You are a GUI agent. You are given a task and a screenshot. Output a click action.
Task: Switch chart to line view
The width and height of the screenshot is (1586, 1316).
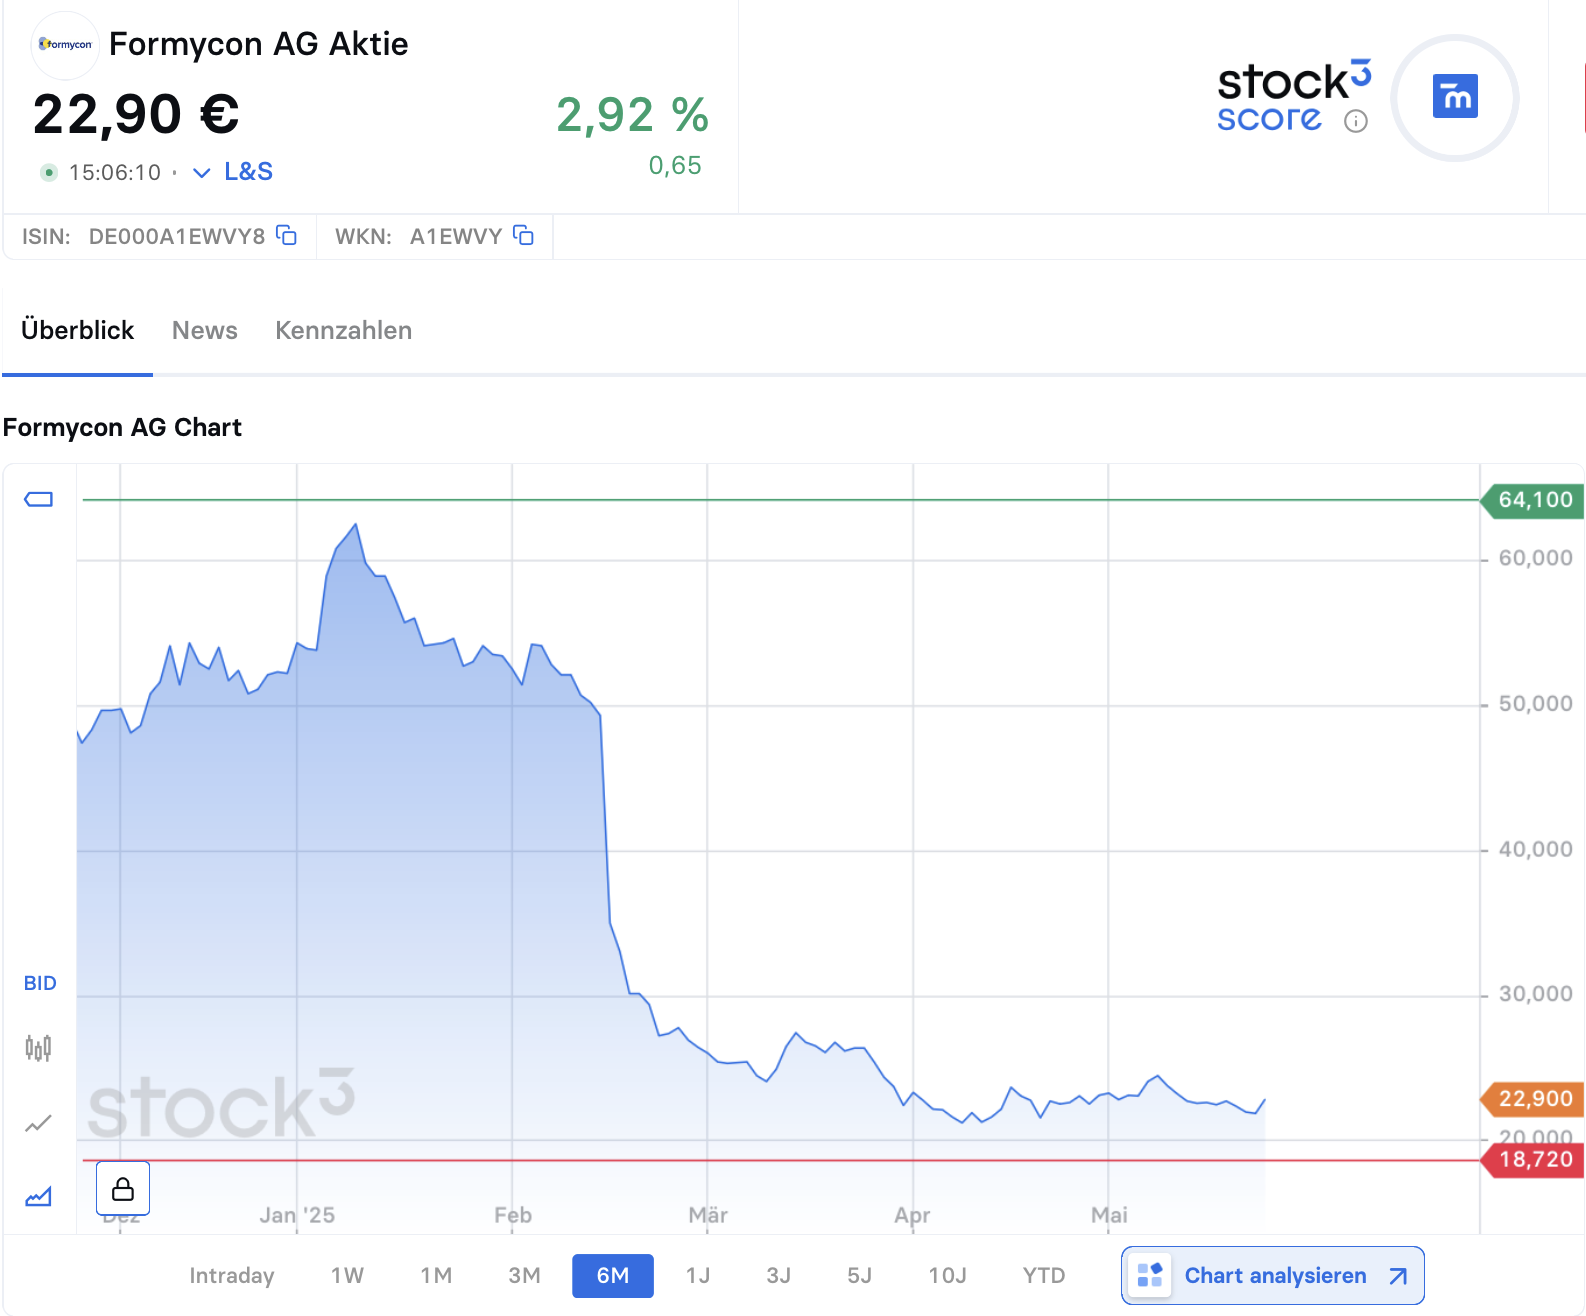click(38, 1123)
